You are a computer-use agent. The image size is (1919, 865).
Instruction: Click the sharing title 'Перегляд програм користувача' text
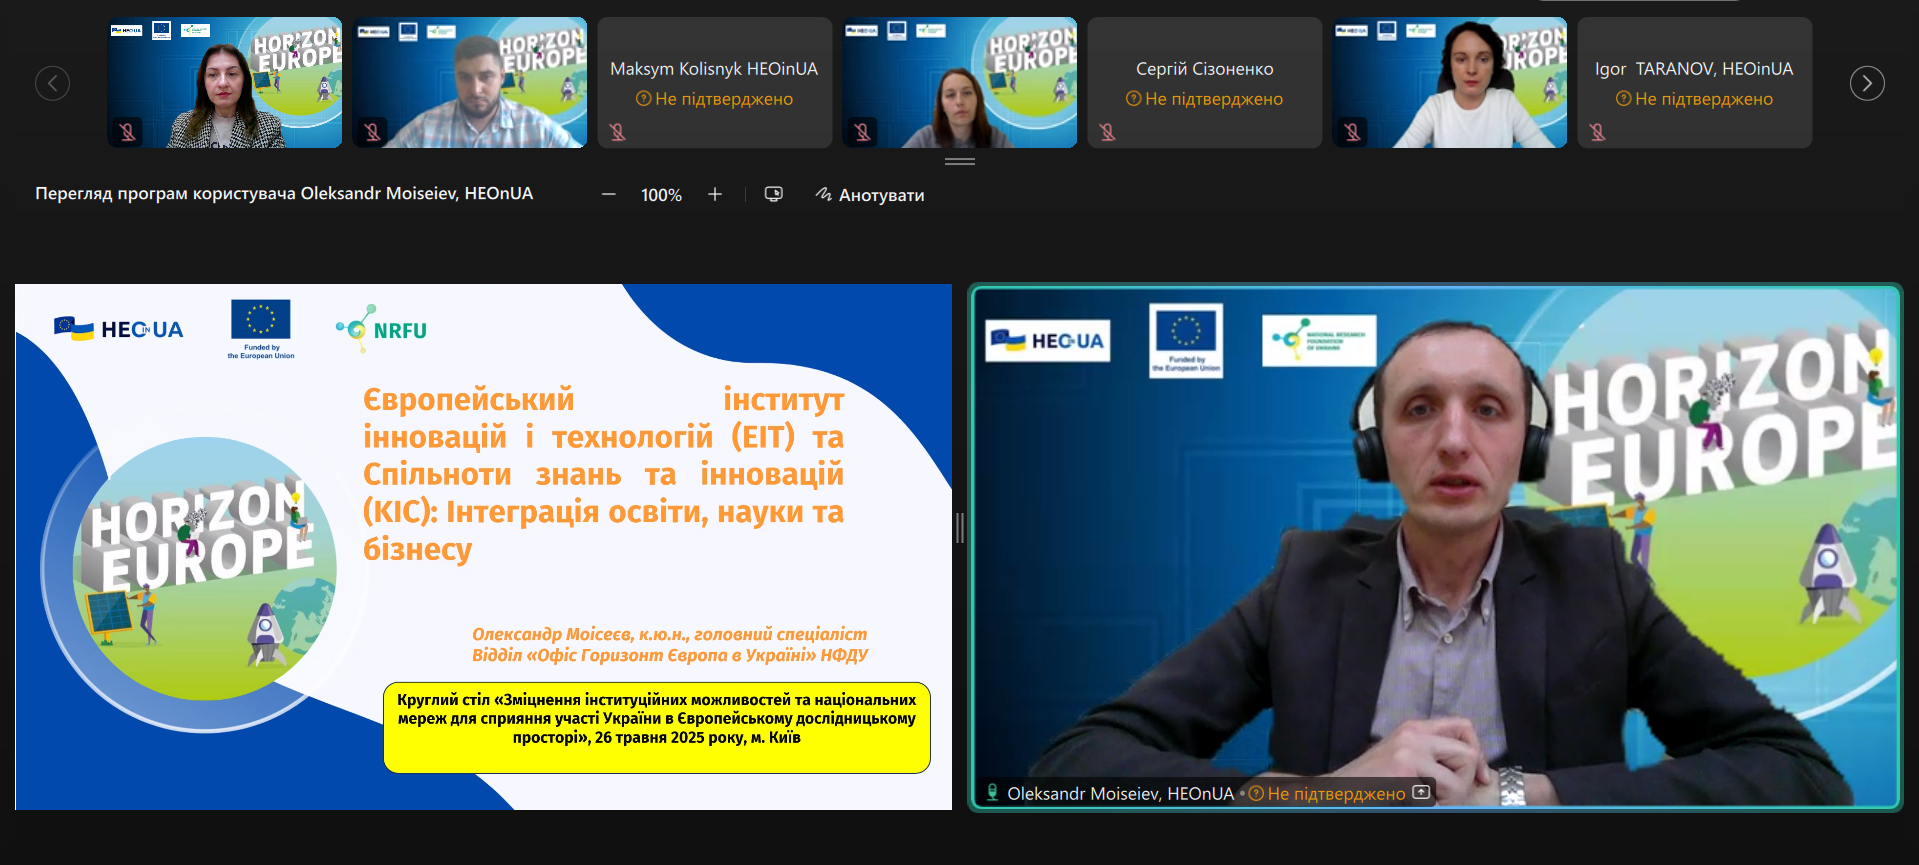tap(284, 194)
